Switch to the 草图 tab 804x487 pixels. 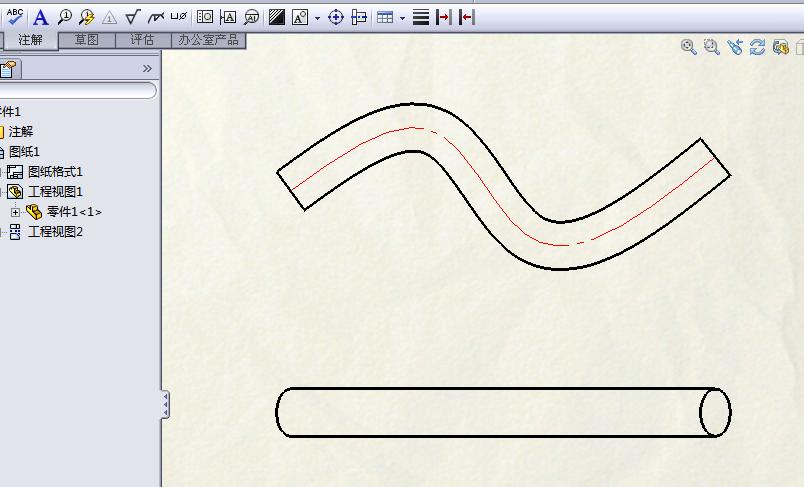pos(86,40)
